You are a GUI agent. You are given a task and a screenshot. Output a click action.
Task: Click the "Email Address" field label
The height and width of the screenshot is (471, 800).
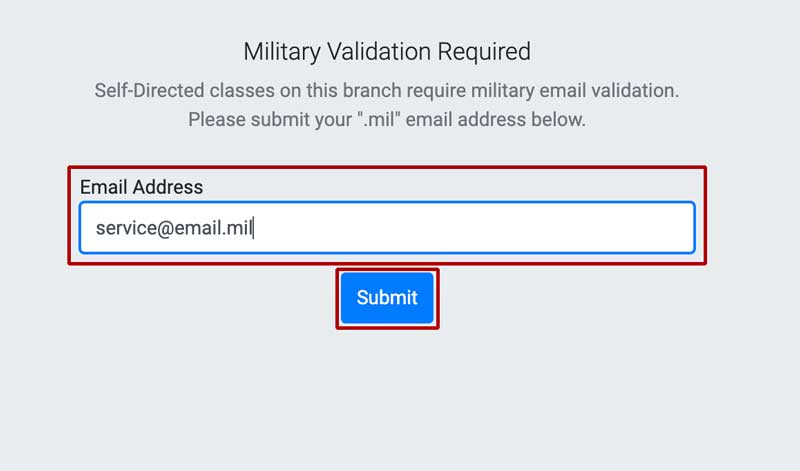coord(141,187)
